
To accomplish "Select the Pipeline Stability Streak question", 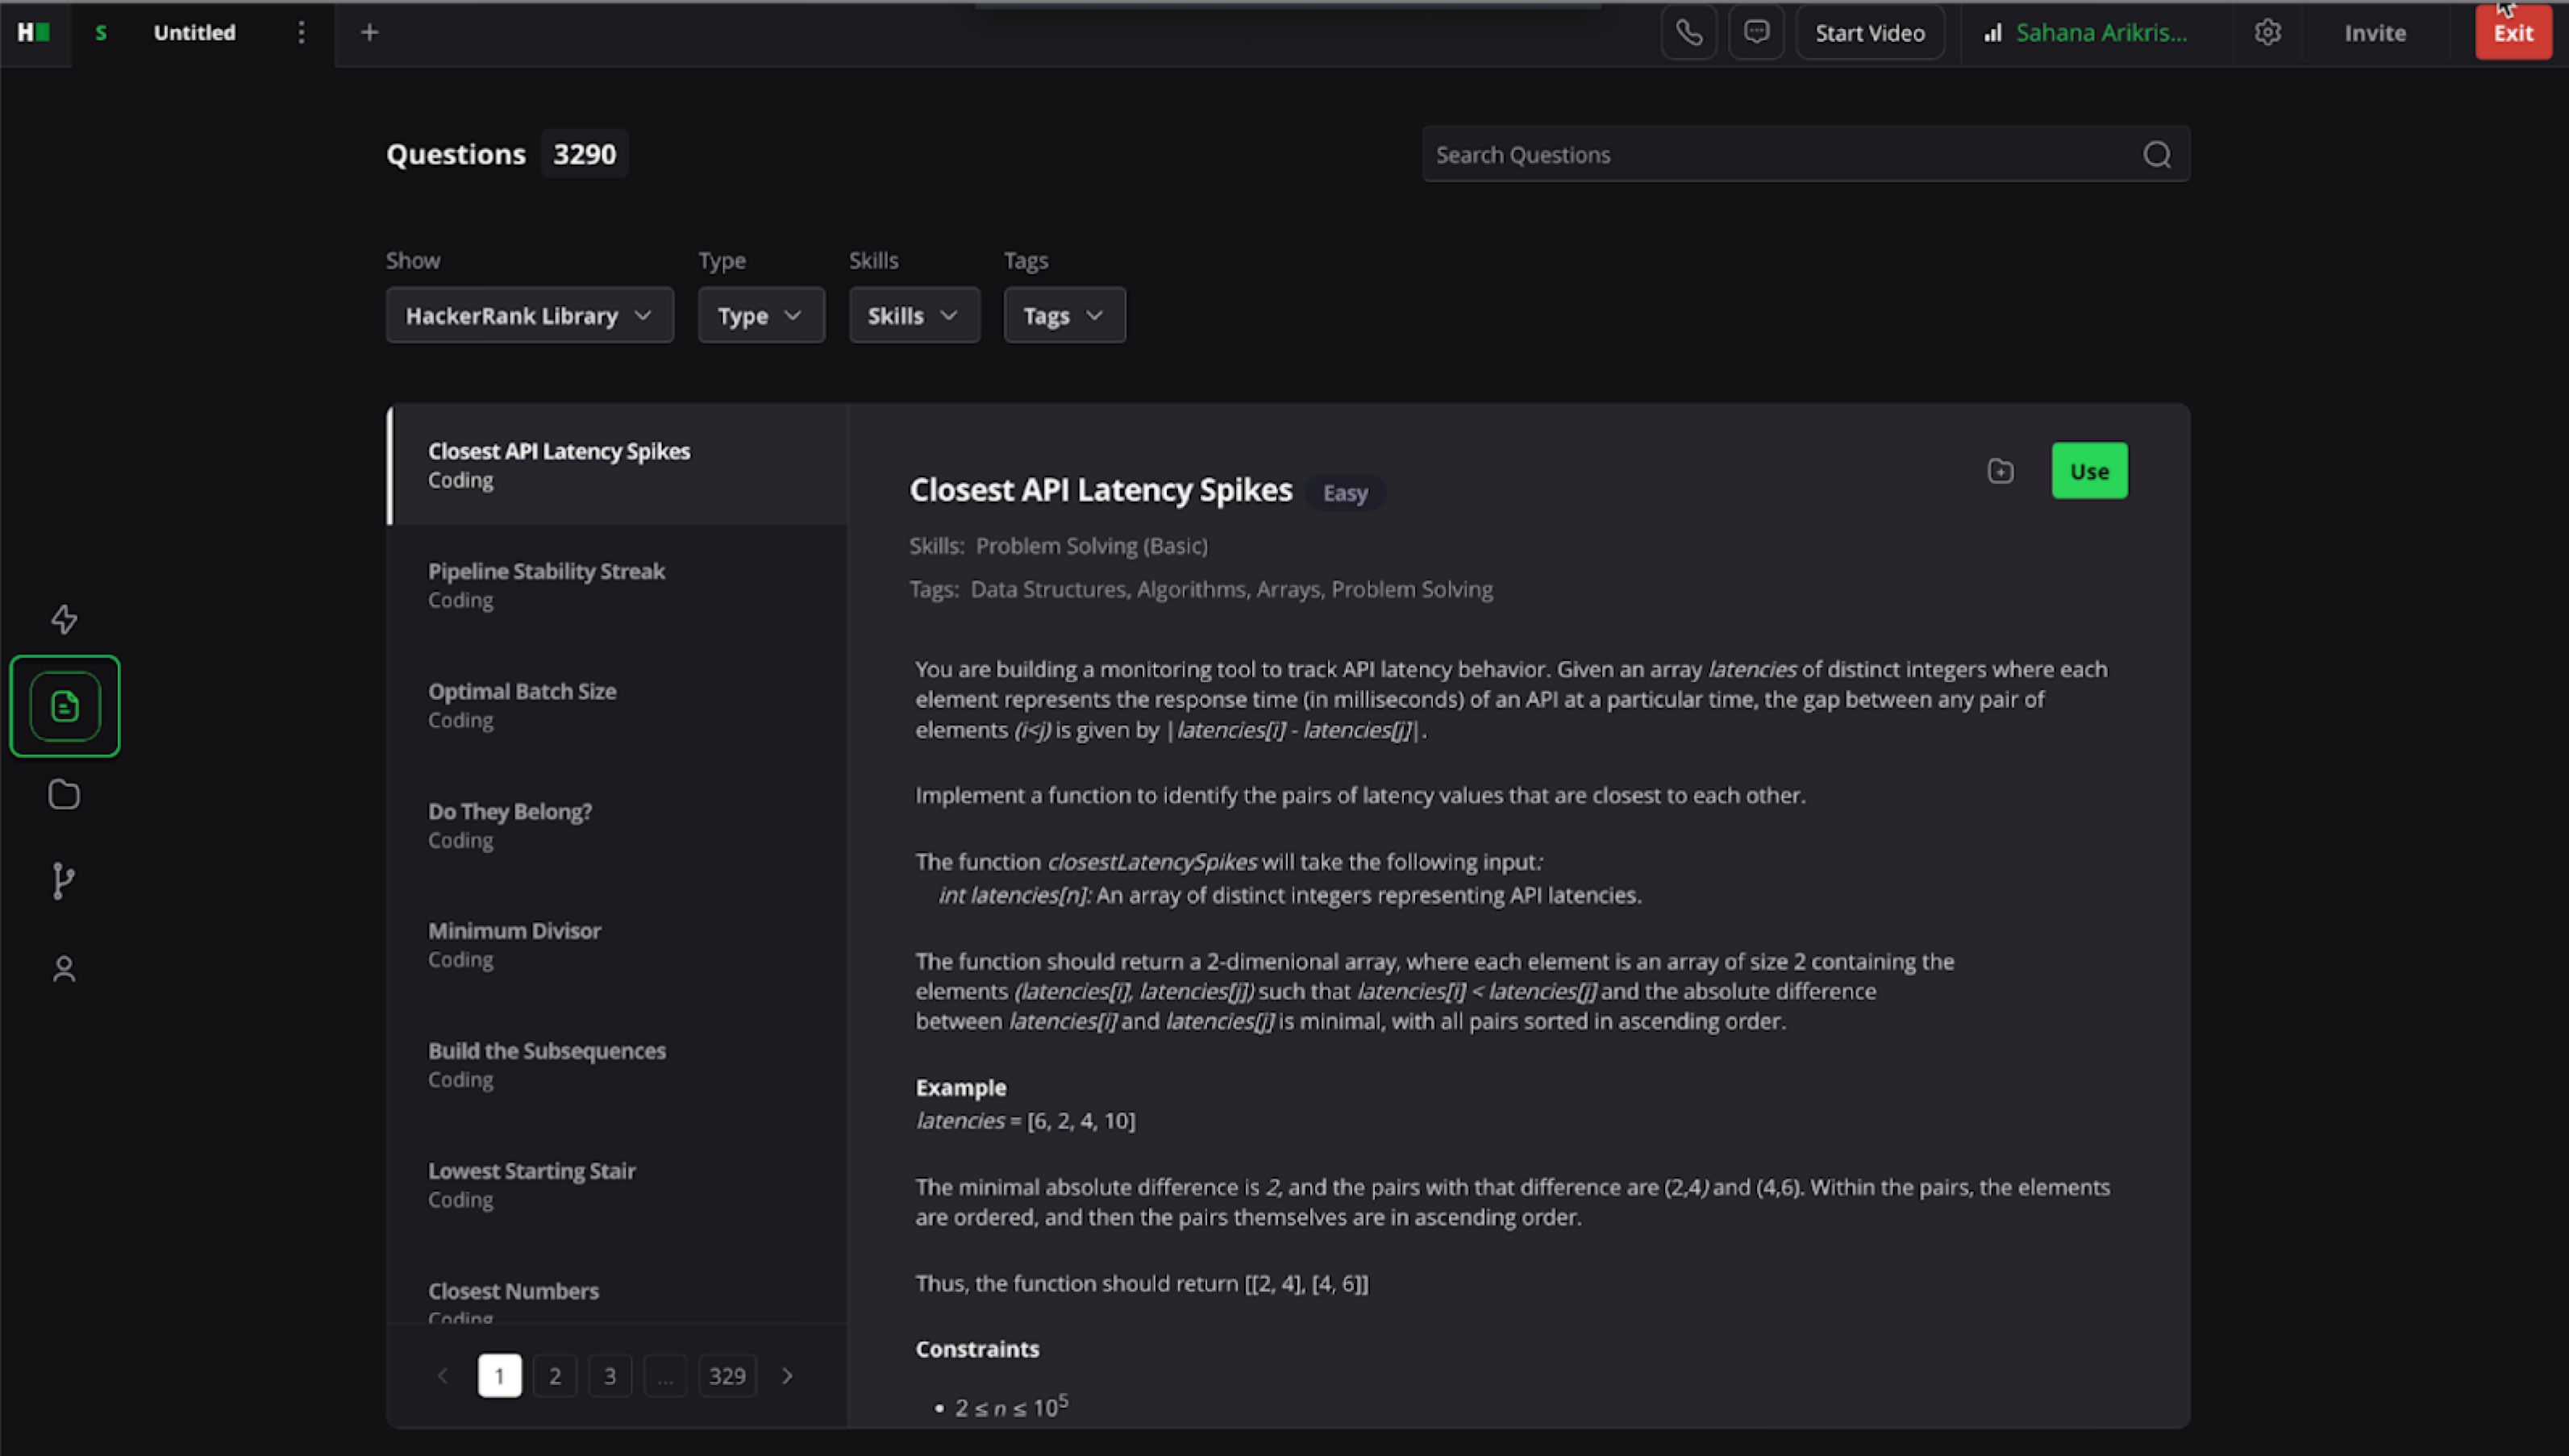I will click(x=546, y=584).
